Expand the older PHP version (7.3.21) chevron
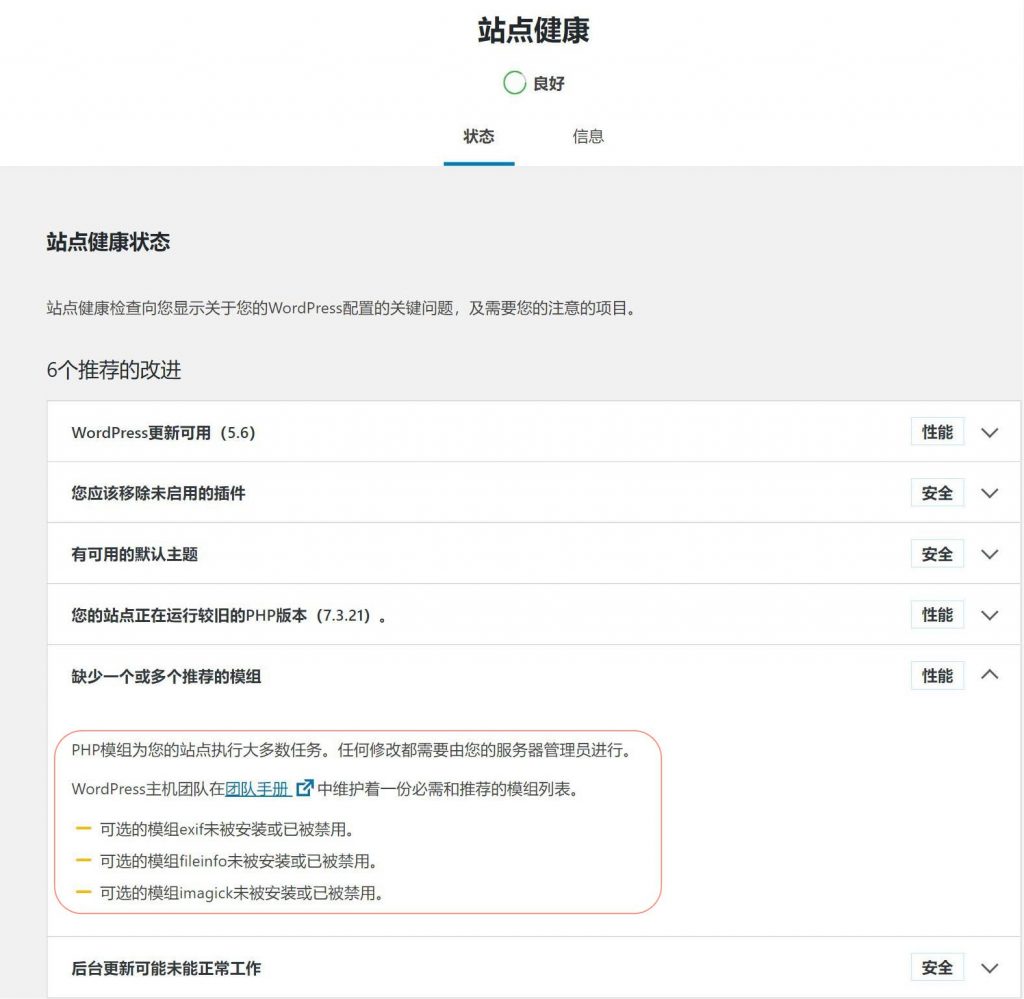 (989, 616)
